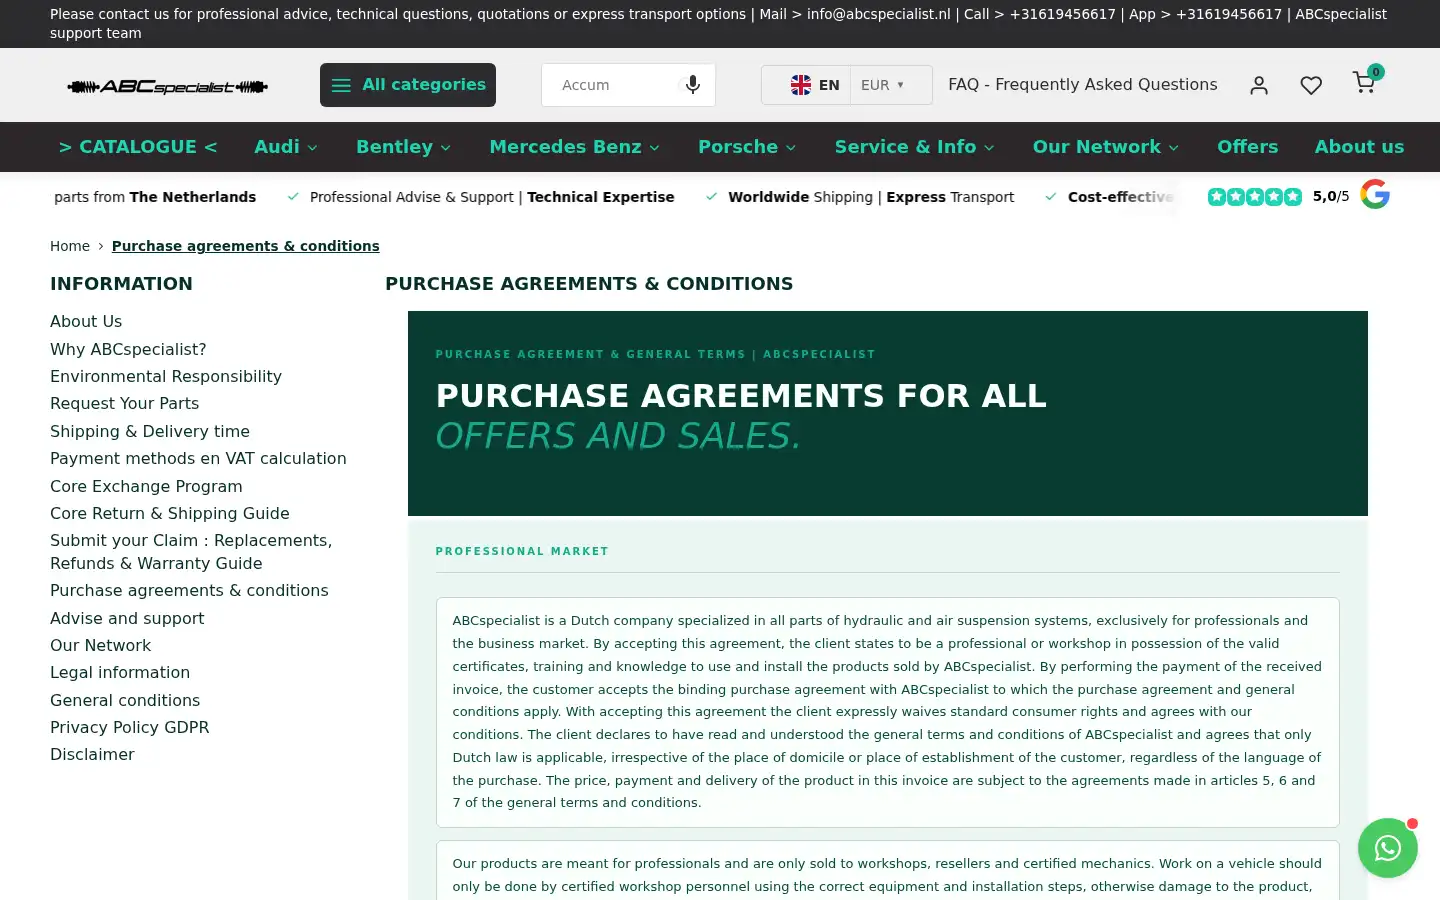Open Privacy Policy GDPR link
The image size is (1440, 900).
coord(130,727)
